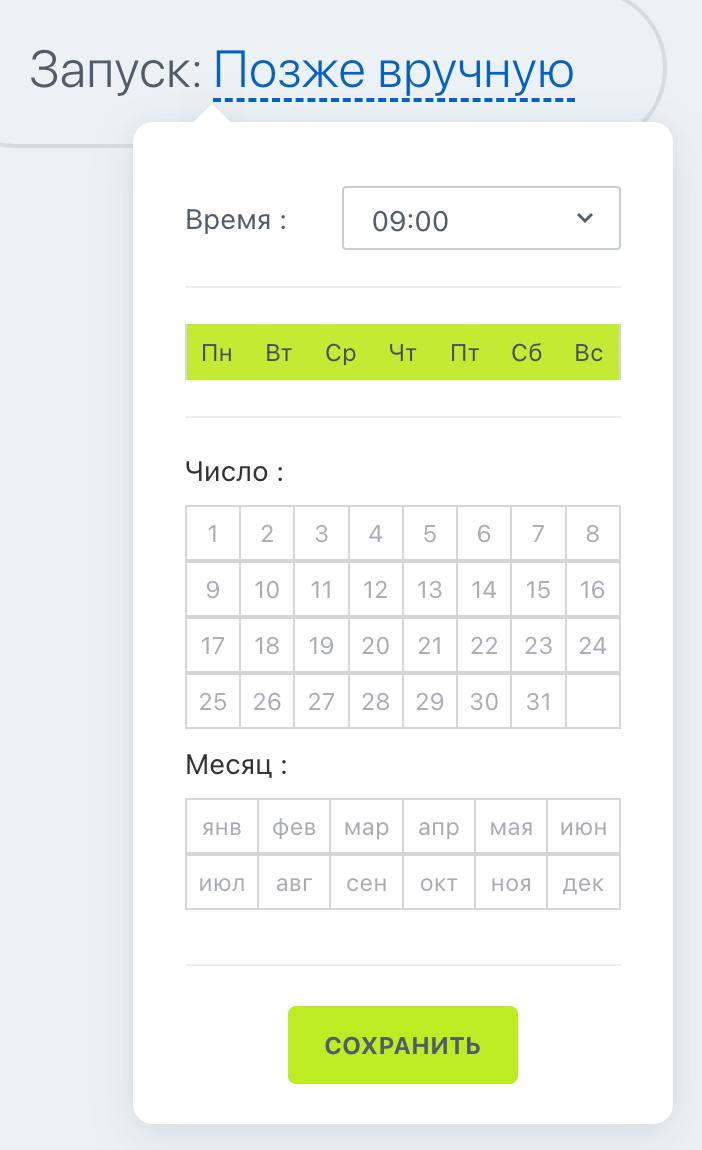The width and height of the screenshot is (702, 1150).
Task: Toggle the Пн weekday
Action: pos(217,353)
